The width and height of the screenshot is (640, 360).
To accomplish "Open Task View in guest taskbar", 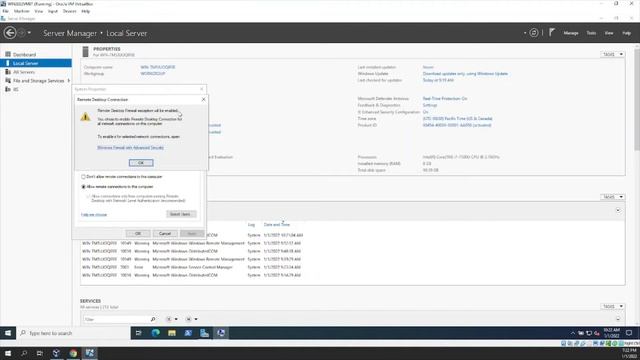I will coord(138,333).
